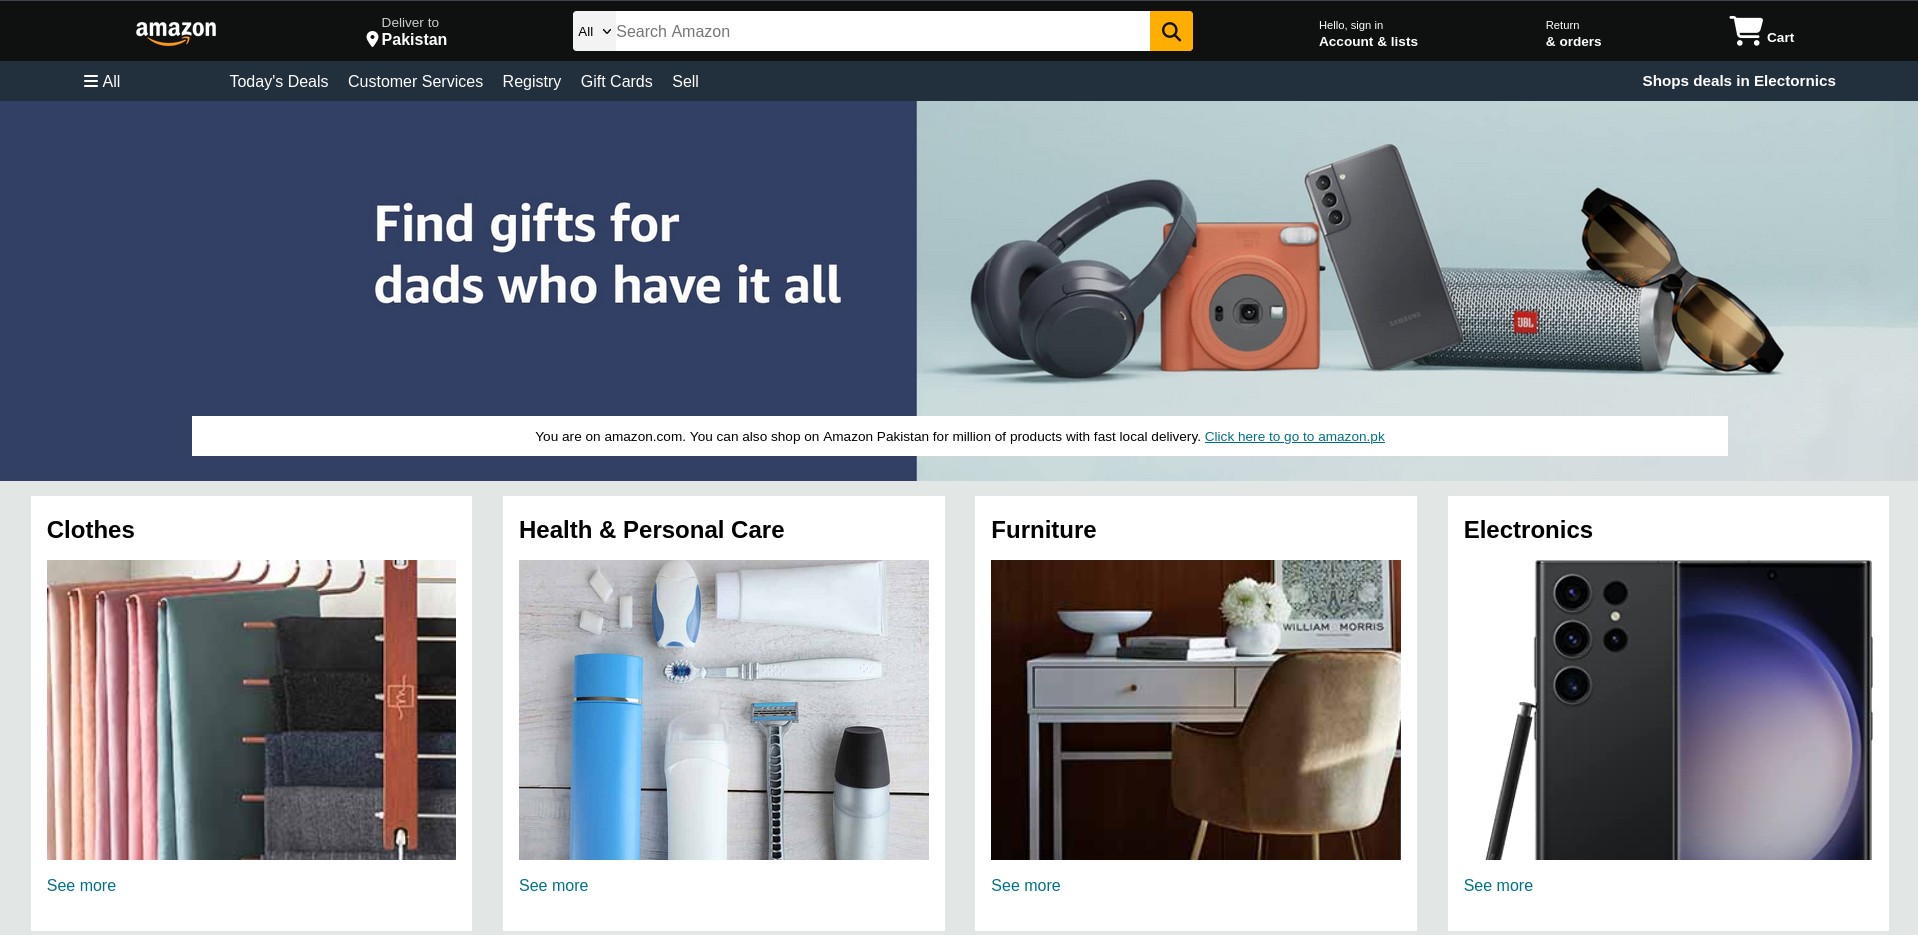
Task: Open Gift Cards page
Action: pos(616,81)
